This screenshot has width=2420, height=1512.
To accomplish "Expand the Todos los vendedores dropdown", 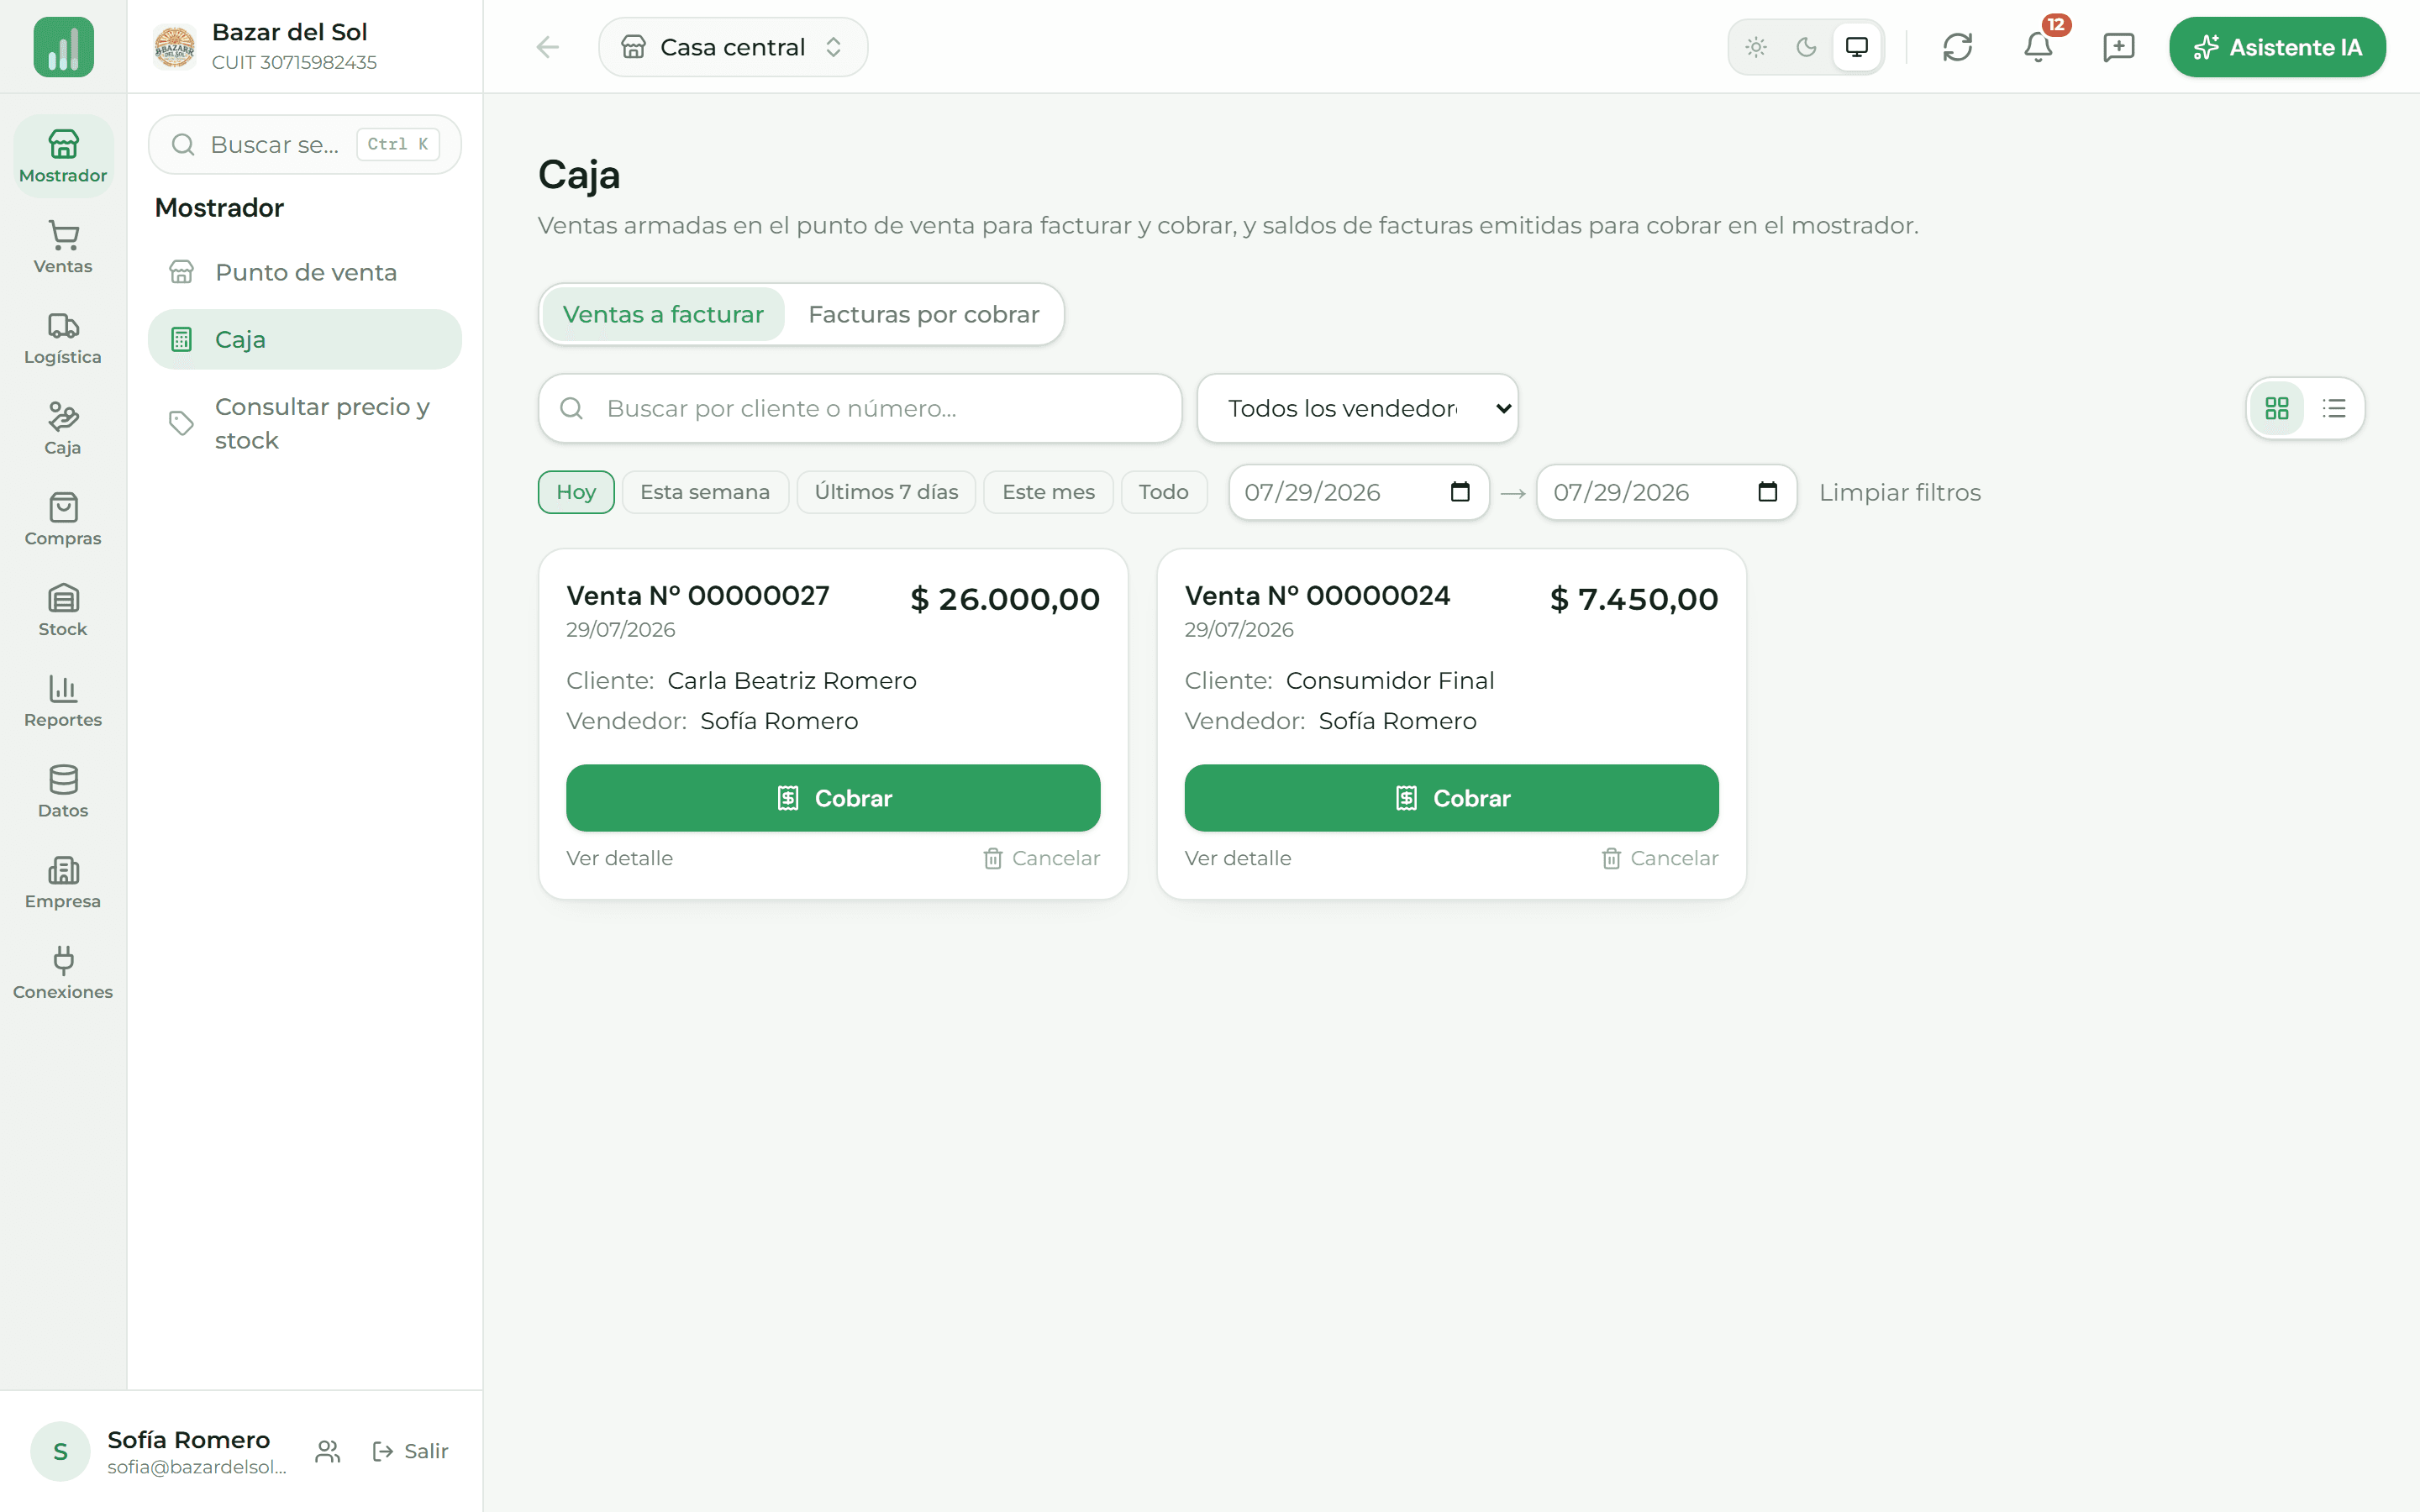I will coord(1357,408).
